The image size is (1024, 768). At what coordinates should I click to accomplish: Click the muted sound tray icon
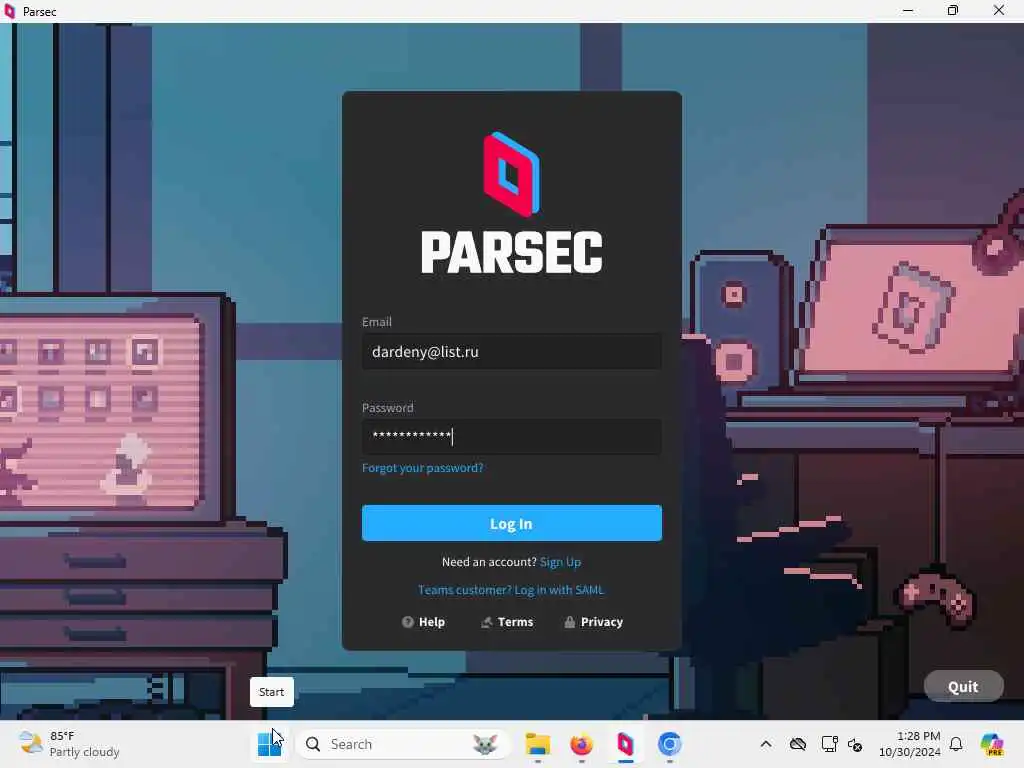pos(855,744)
